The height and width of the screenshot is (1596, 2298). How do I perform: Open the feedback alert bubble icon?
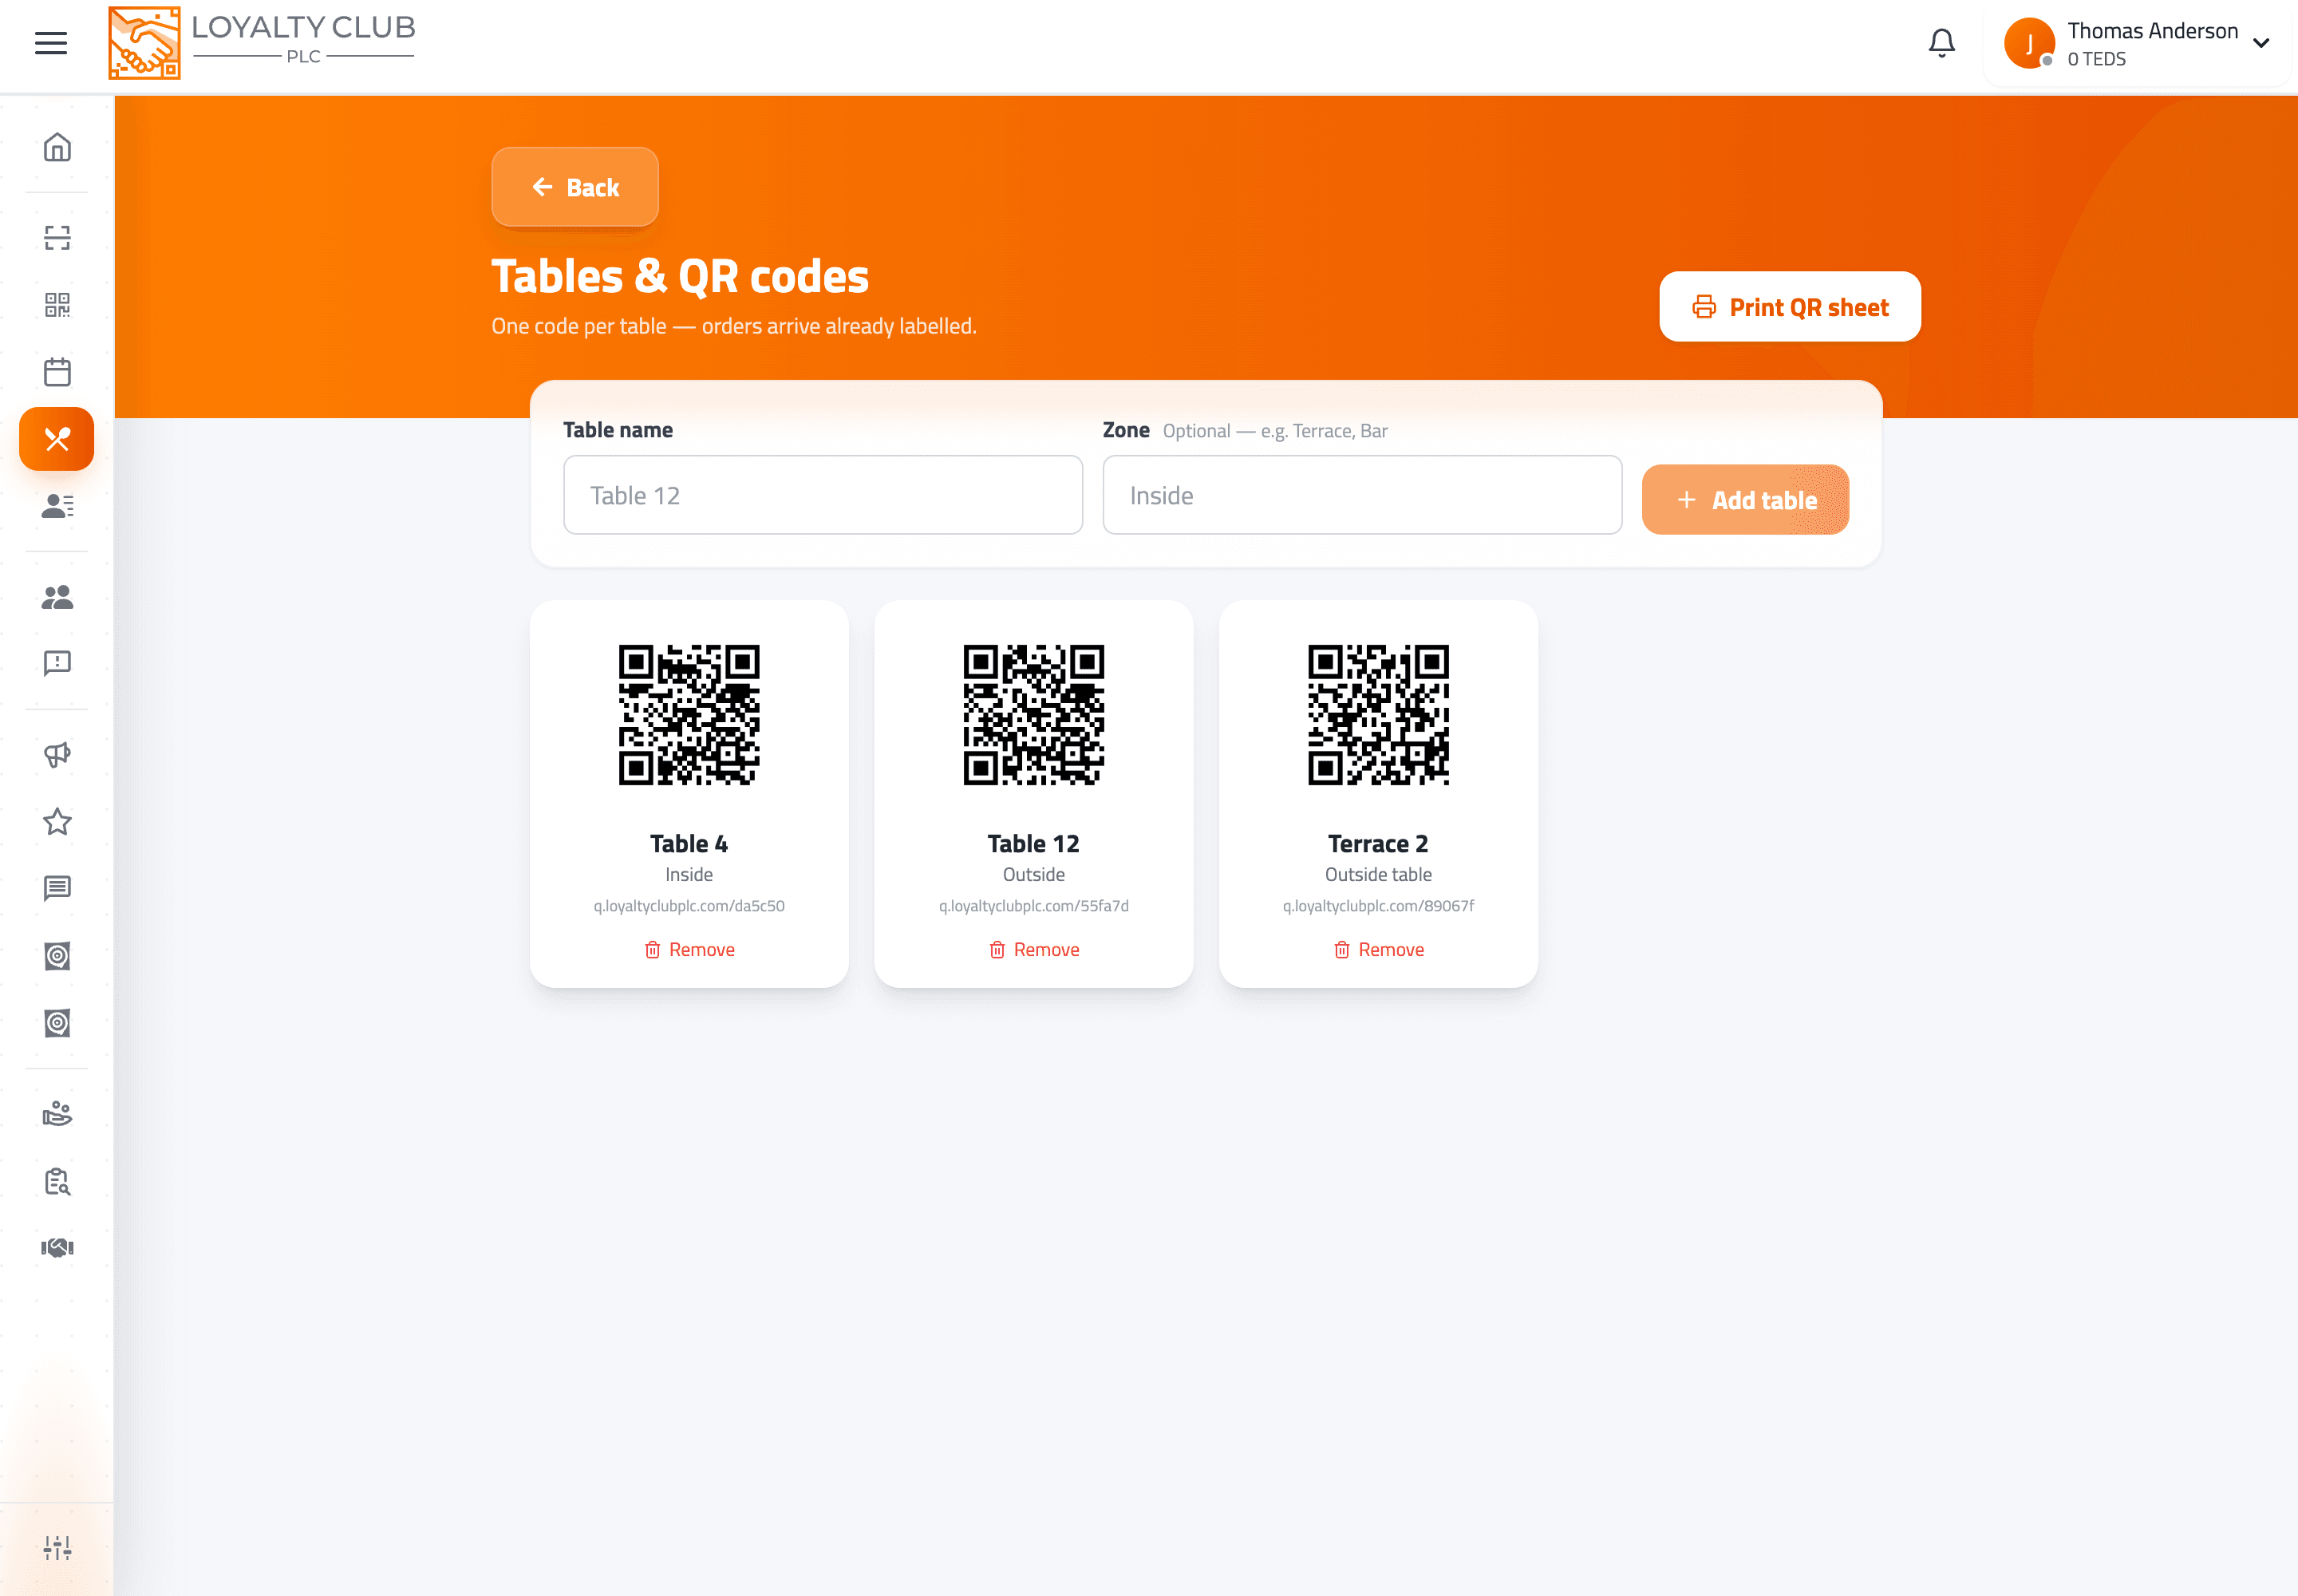[x=57, y=664]
